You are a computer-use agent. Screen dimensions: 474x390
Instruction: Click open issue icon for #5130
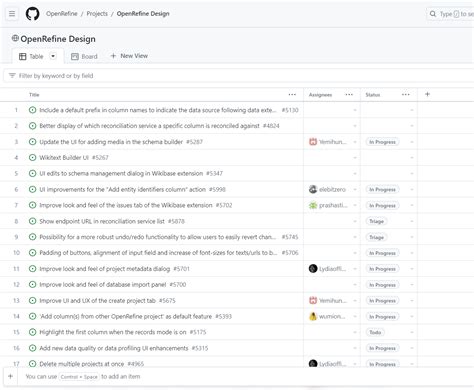tap(32, 110)
